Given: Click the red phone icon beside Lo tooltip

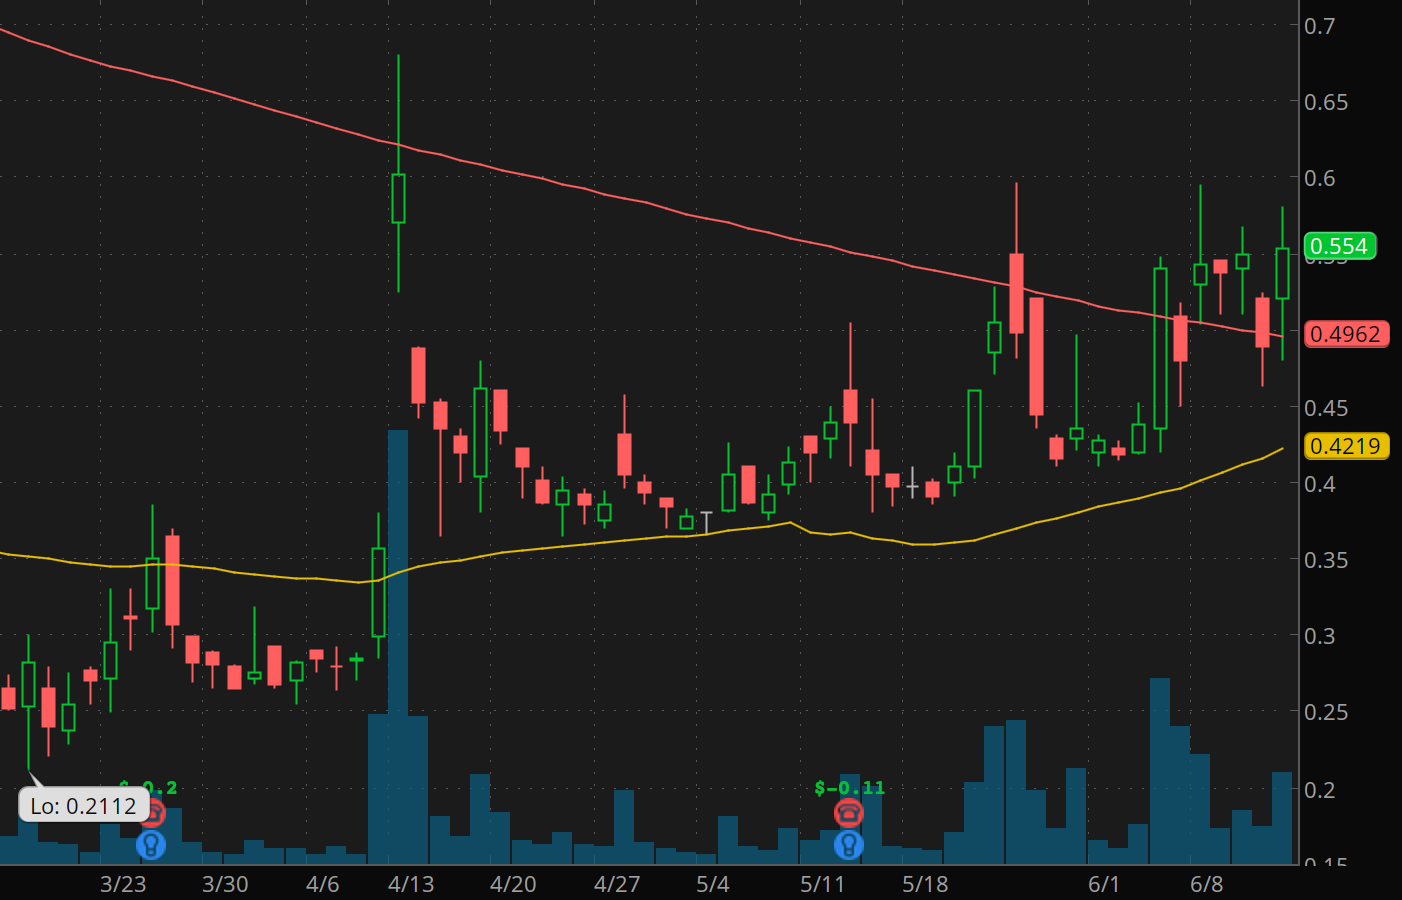Looking at the screenshot, I should (154, 812).
